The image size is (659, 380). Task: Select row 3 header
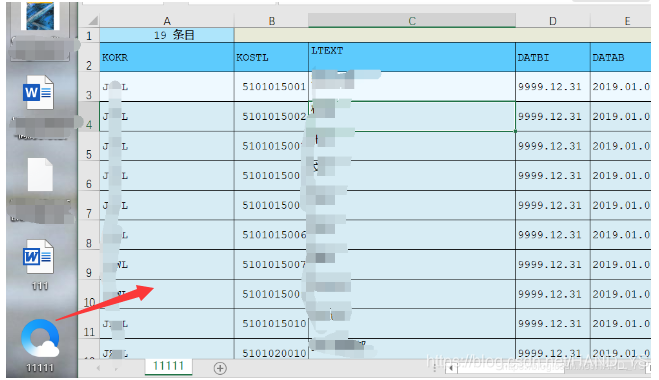click(x=89, y=87)
